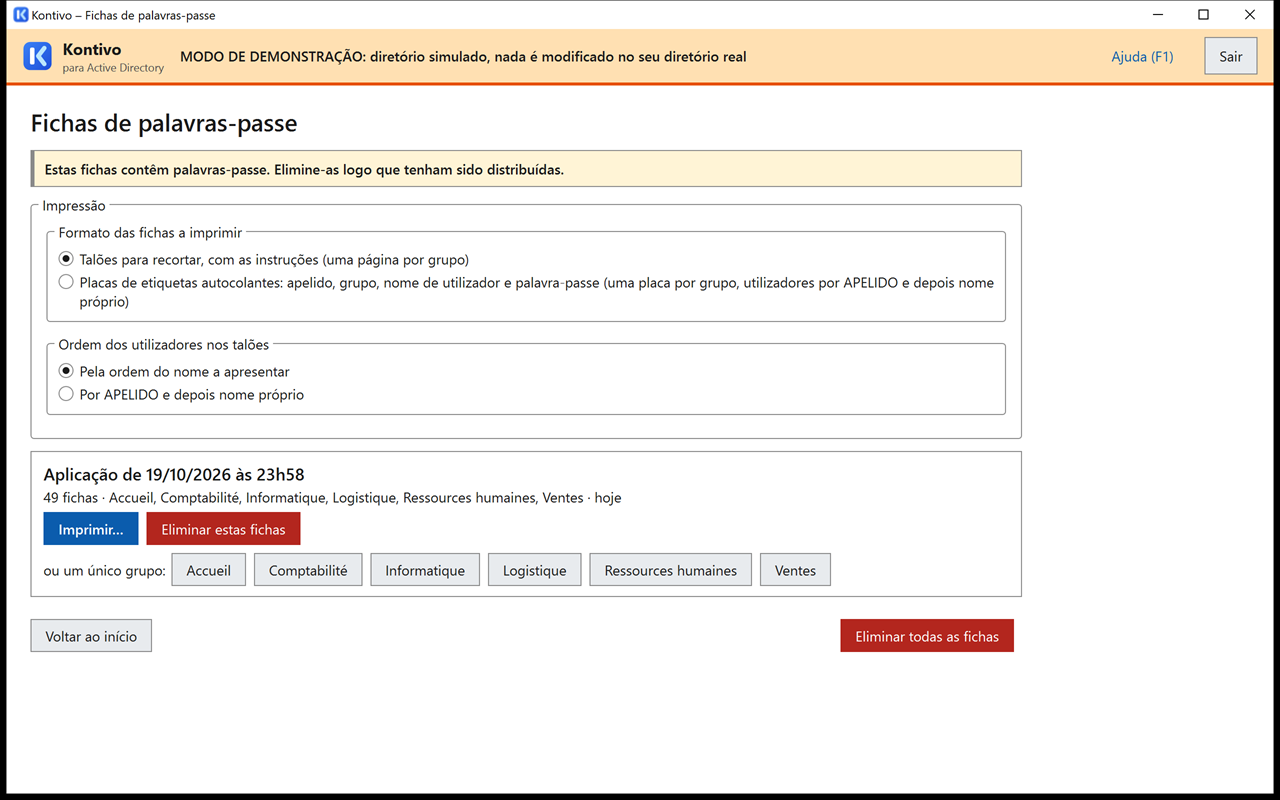The height and width of the screenshot is (800, 1280).
Task: Click the 'Fichas de palavras-passe' page title
Action: [164, 123]
